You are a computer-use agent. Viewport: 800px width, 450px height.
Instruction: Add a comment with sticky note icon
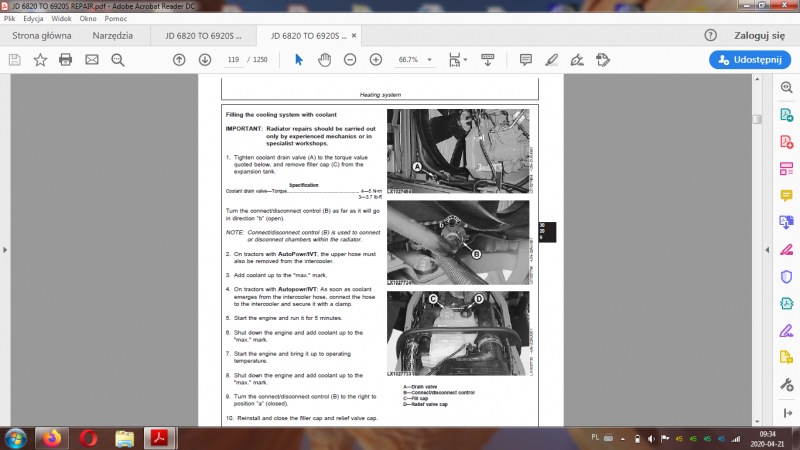525,60
